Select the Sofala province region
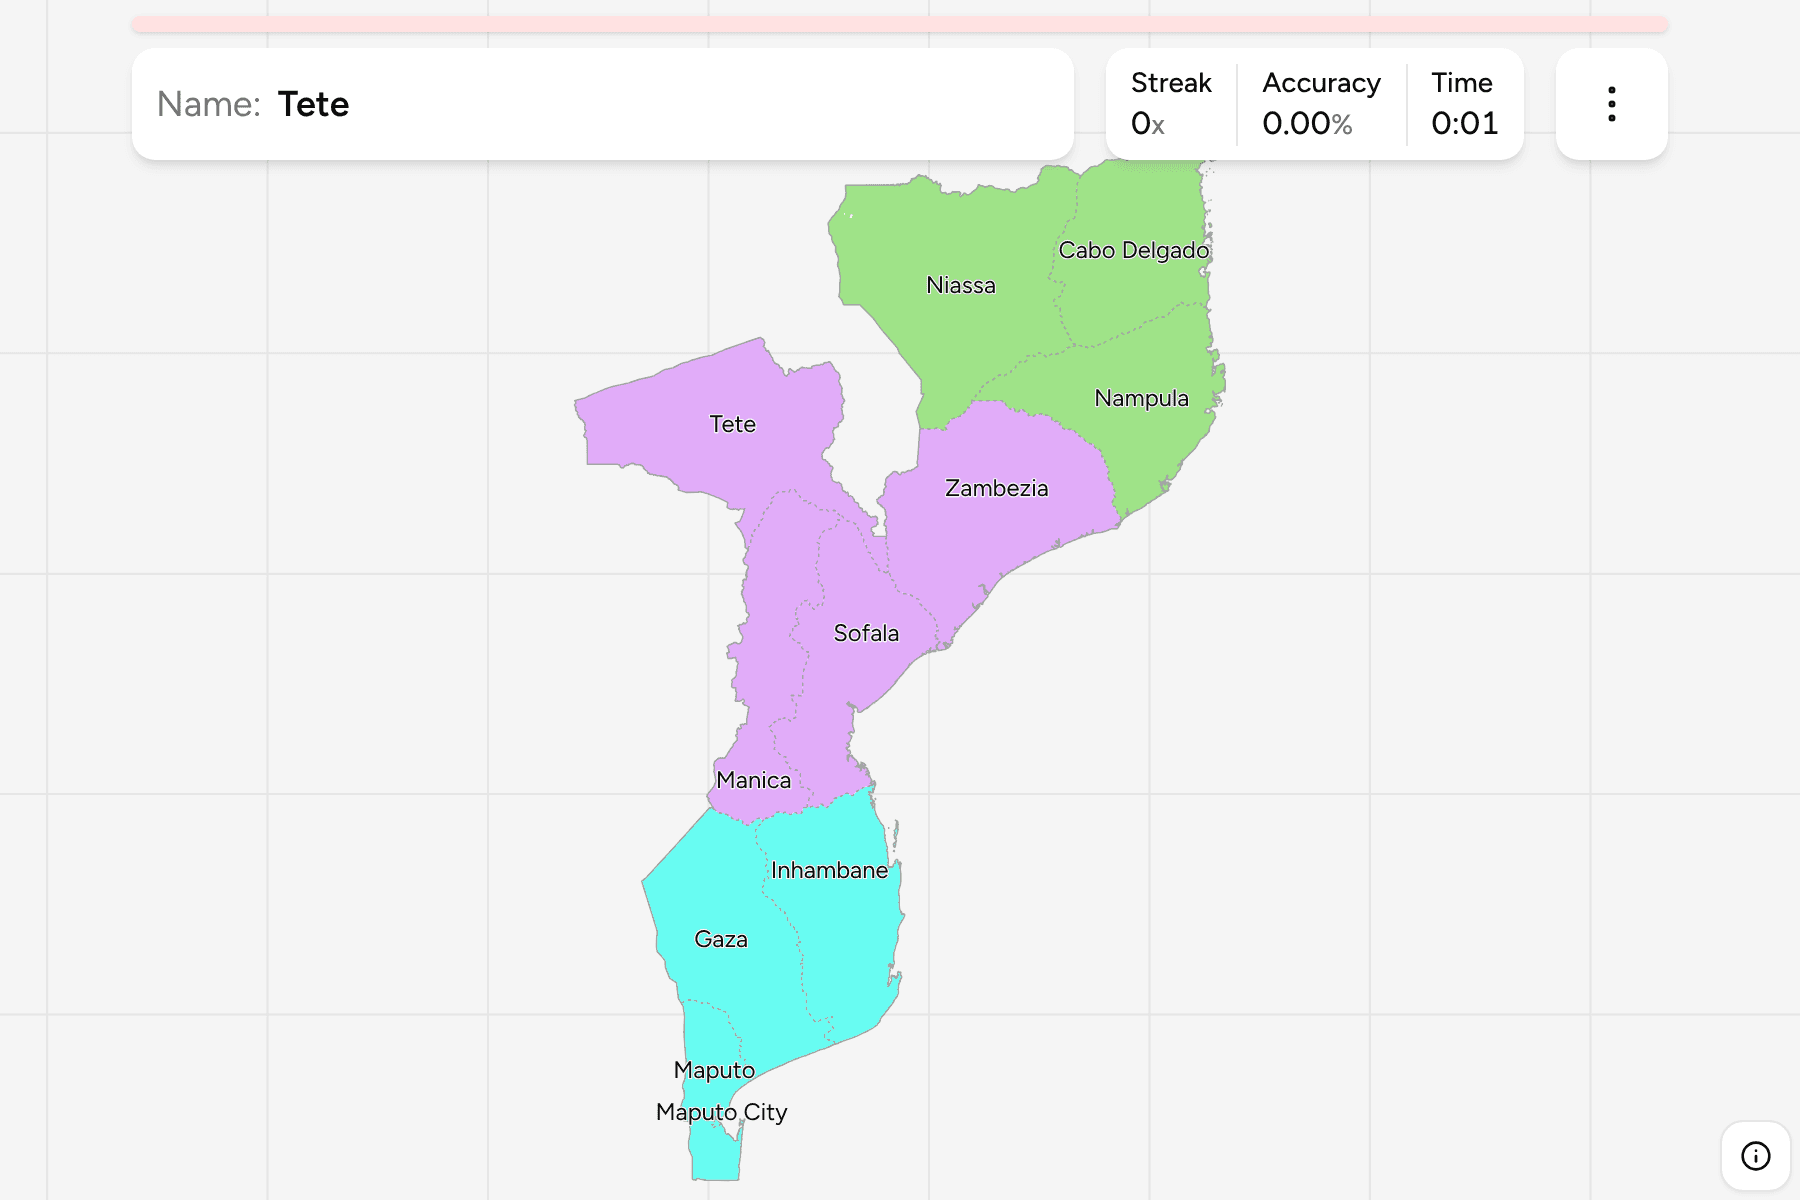 click(866, 633)
